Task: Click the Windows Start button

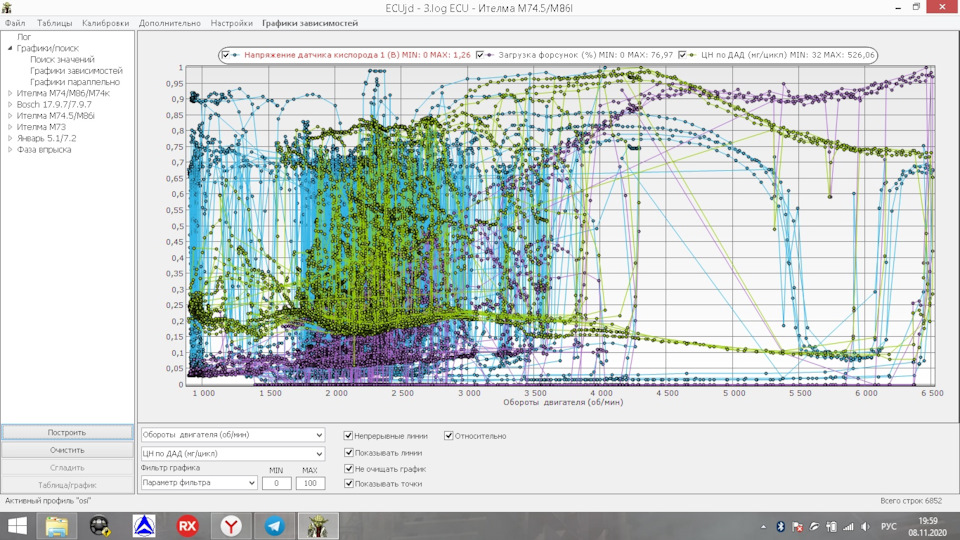Action: [18, 525]
